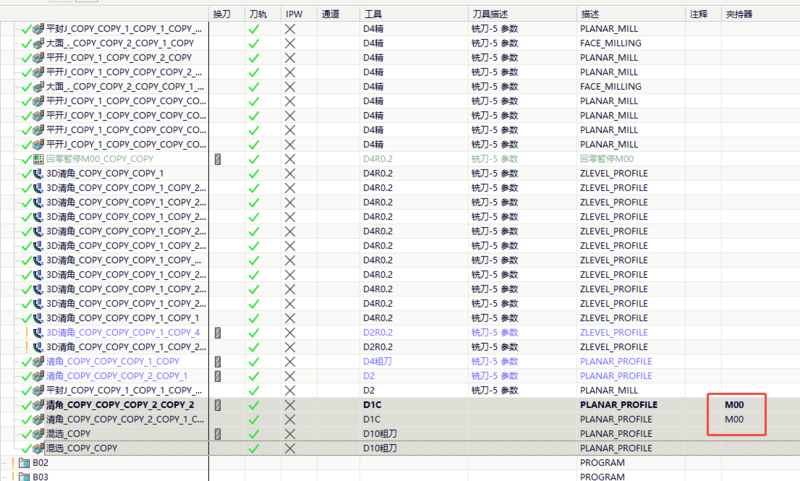Click FACE_MILLING for 大面_._COPY_COPY_2_COPY_1_COPY
Screen dimensions: 800x481
pyautogui.click(x=611, y=43)
